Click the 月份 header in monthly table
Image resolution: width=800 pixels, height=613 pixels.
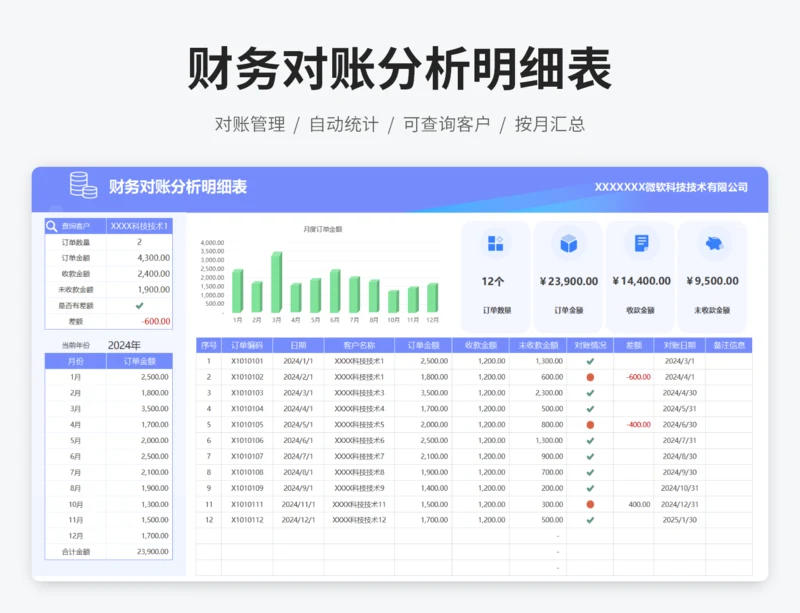(x=76, y=361)
